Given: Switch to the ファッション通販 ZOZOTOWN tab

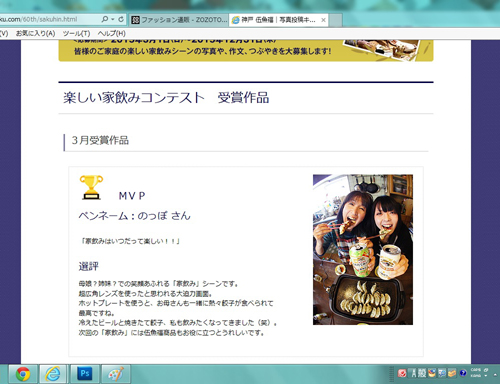Looking at the screenshot, I should 179,20.
